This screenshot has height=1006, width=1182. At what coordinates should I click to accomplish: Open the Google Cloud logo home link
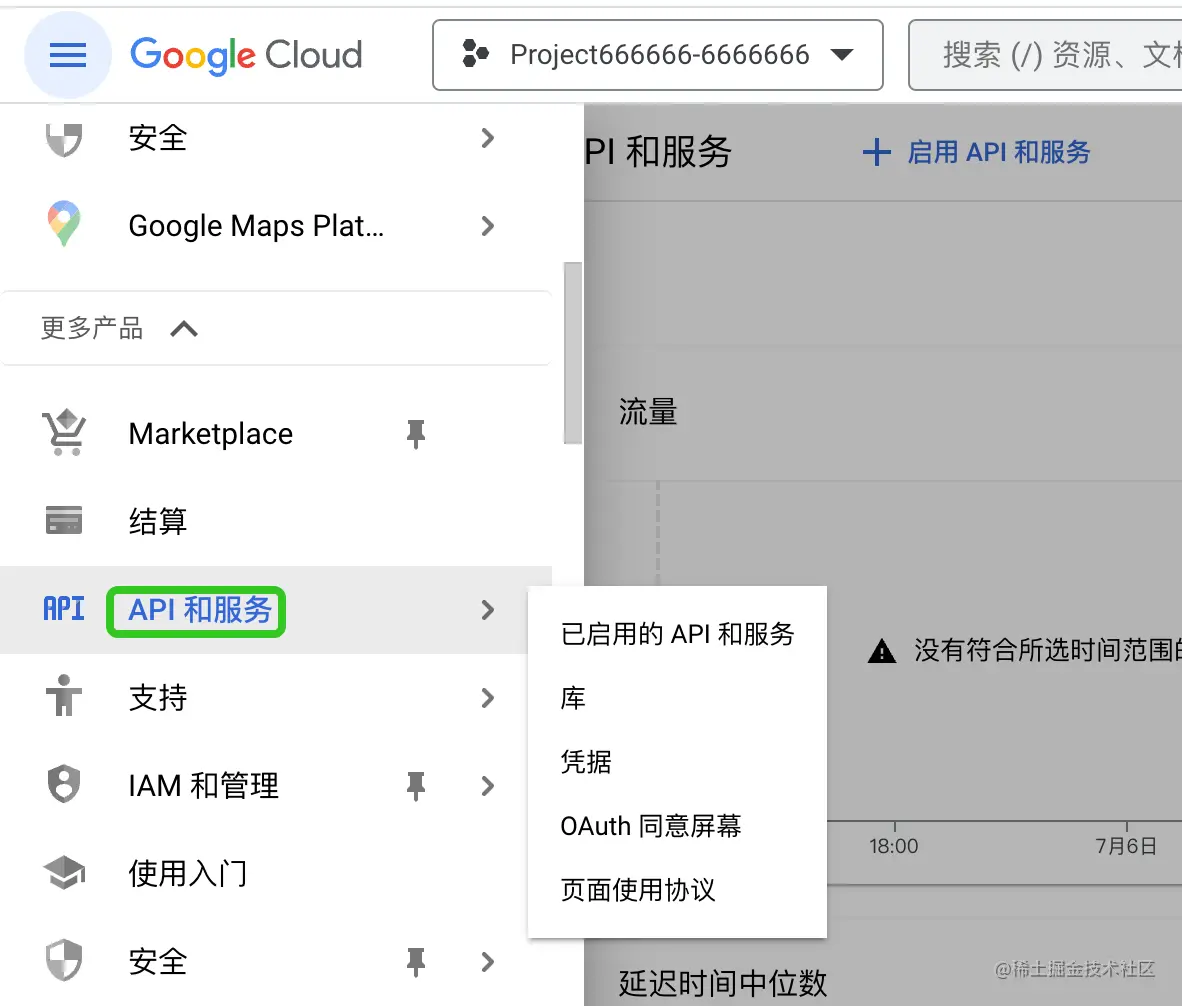tap(247, 56)
